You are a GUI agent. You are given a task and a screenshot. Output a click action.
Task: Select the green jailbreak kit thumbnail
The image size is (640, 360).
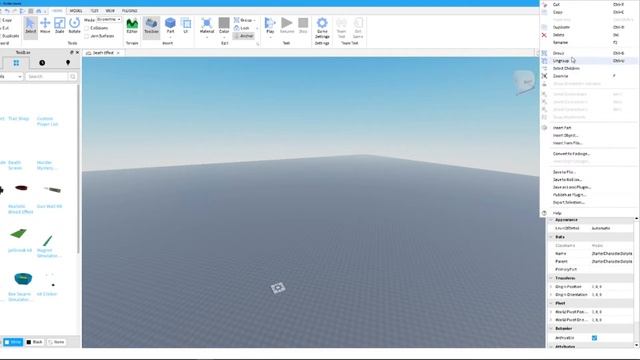(x=18, y=234)
